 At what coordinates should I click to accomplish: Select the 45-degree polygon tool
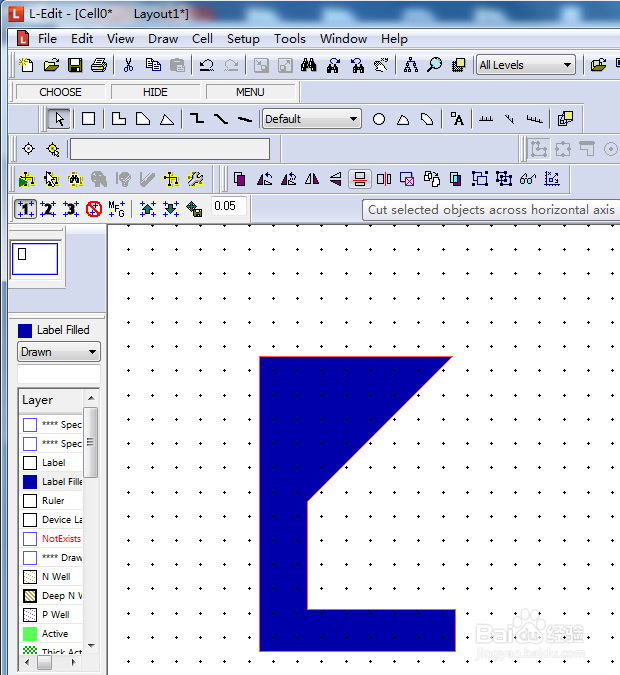click(x=143, y=119)
